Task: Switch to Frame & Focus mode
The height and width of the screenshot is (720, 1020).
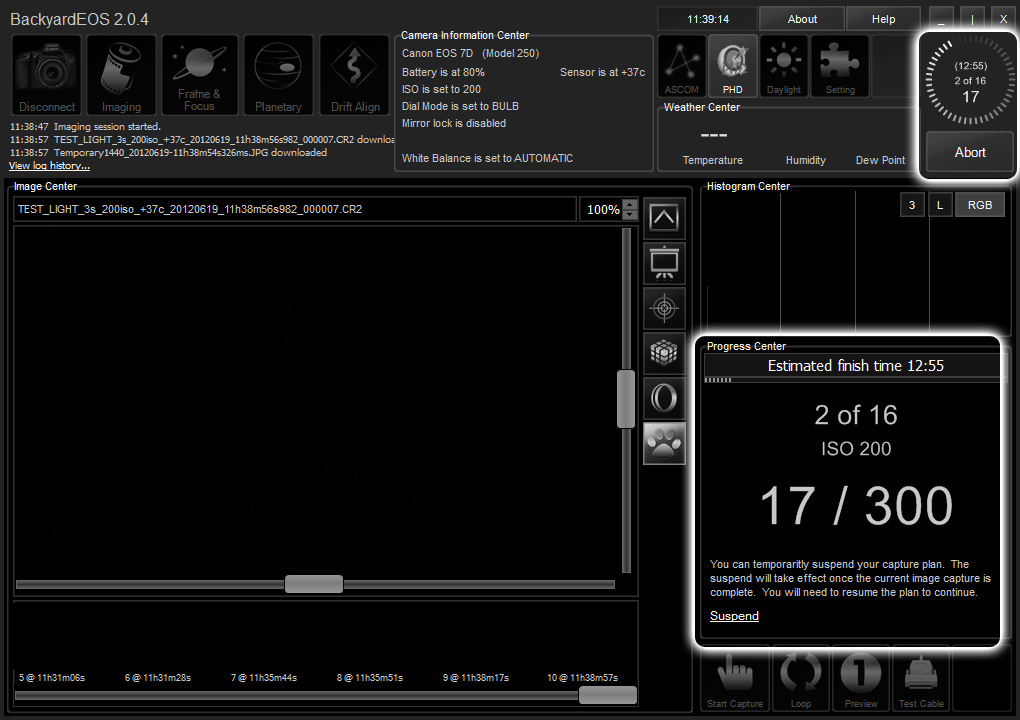Action: coord(199,75)
